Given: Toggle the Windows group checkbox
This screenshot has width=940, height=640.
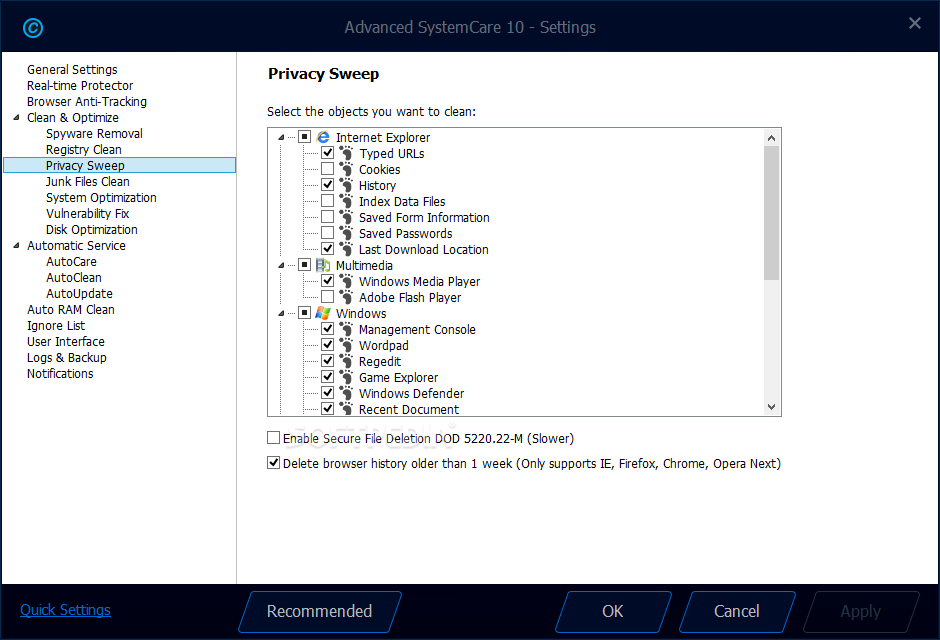Looking at the screenshot, I should (305, 312).
